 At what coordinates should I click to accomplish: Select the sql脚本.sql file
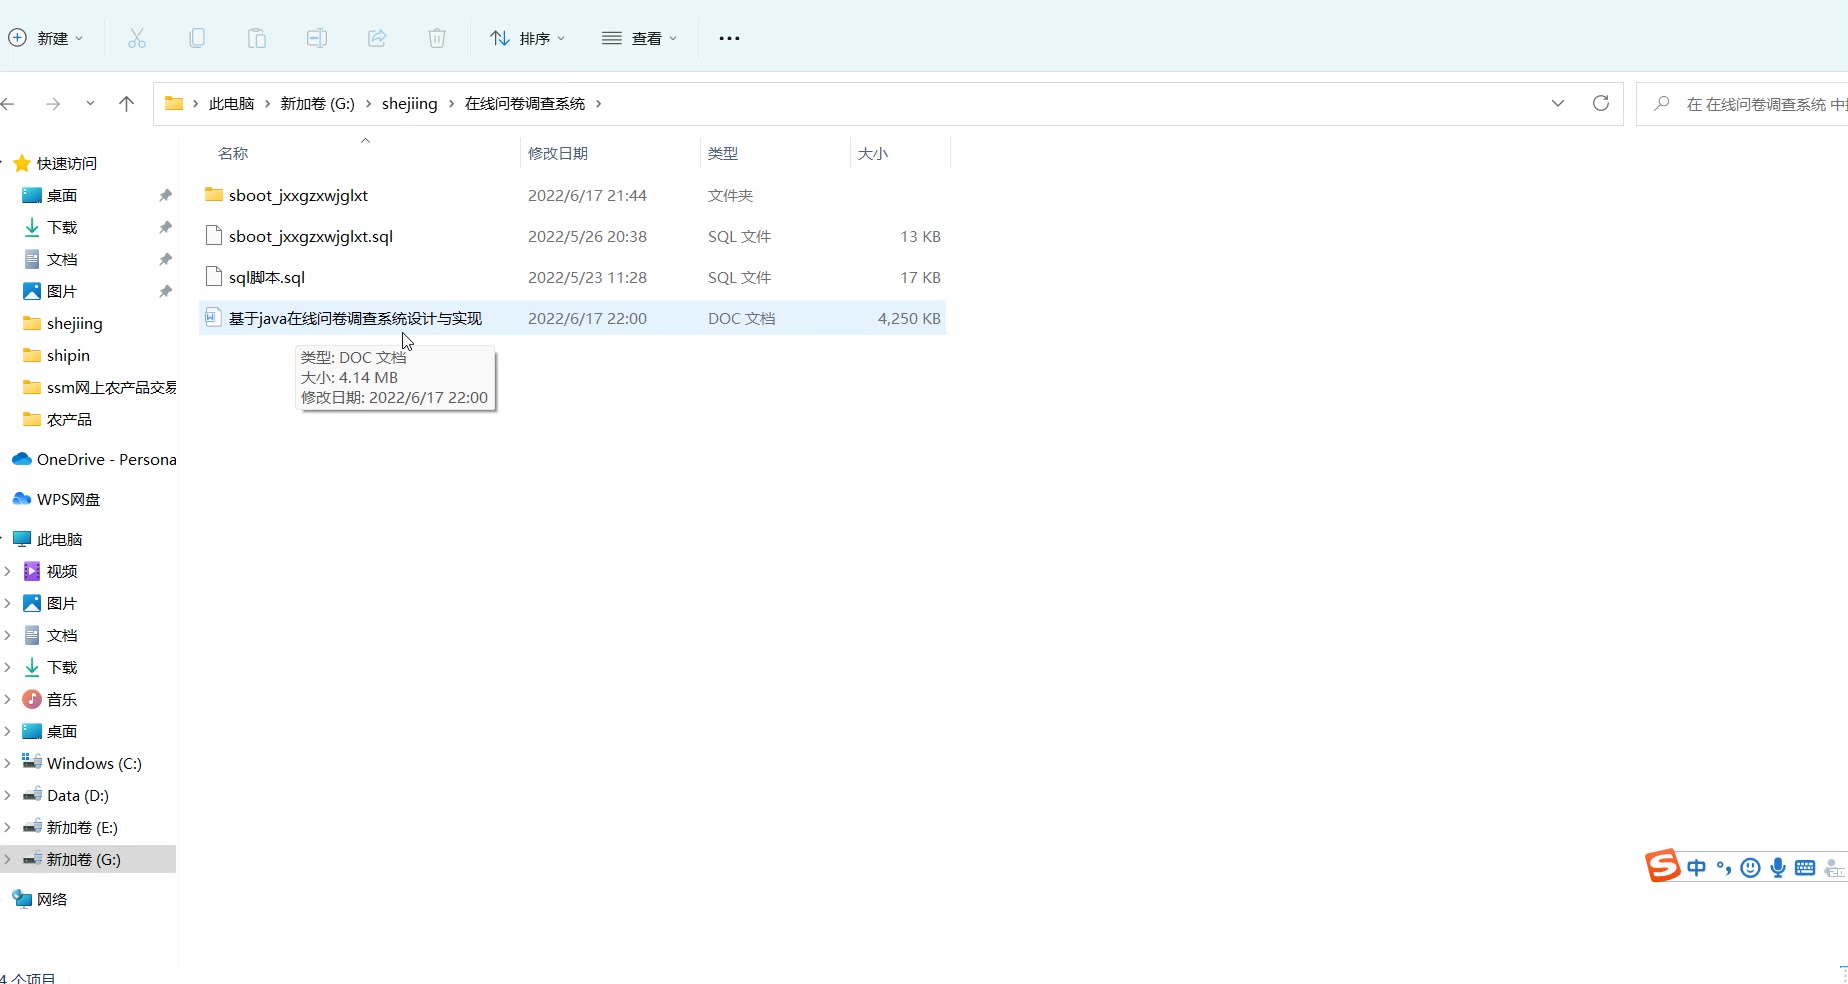(266, 277)
